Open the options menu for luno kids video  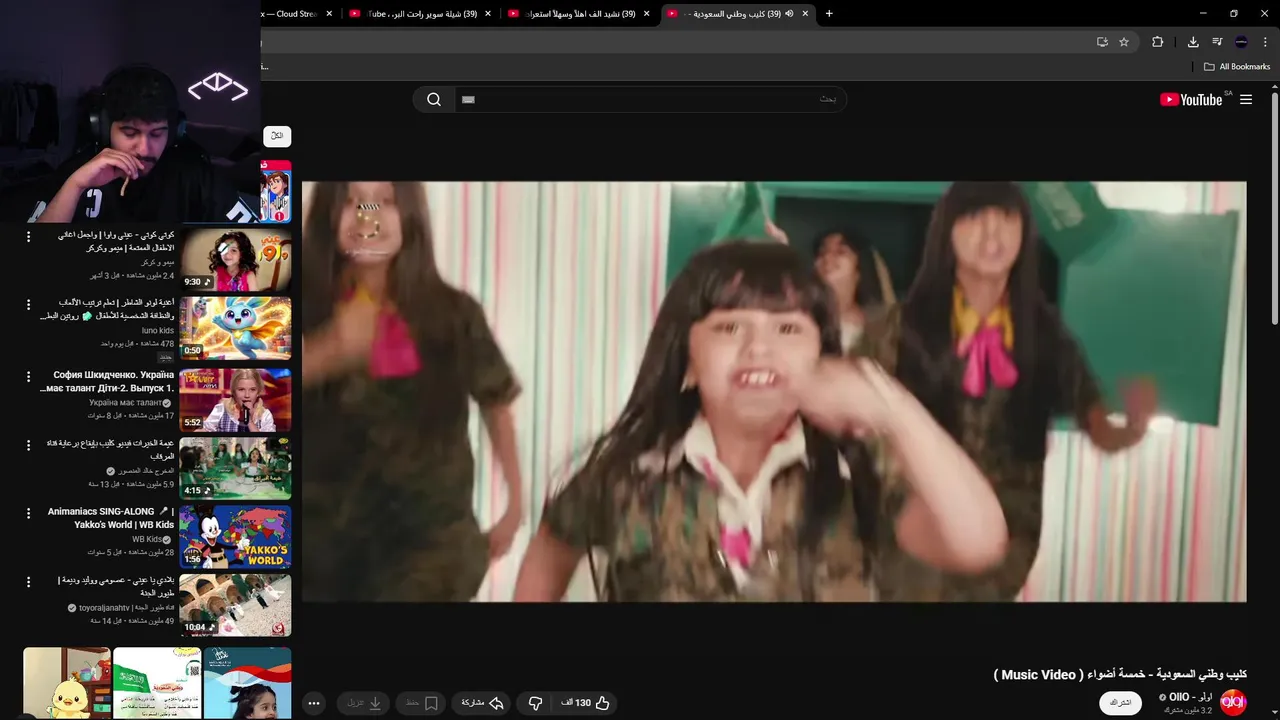pyautogui.click(x=28, y=304)
